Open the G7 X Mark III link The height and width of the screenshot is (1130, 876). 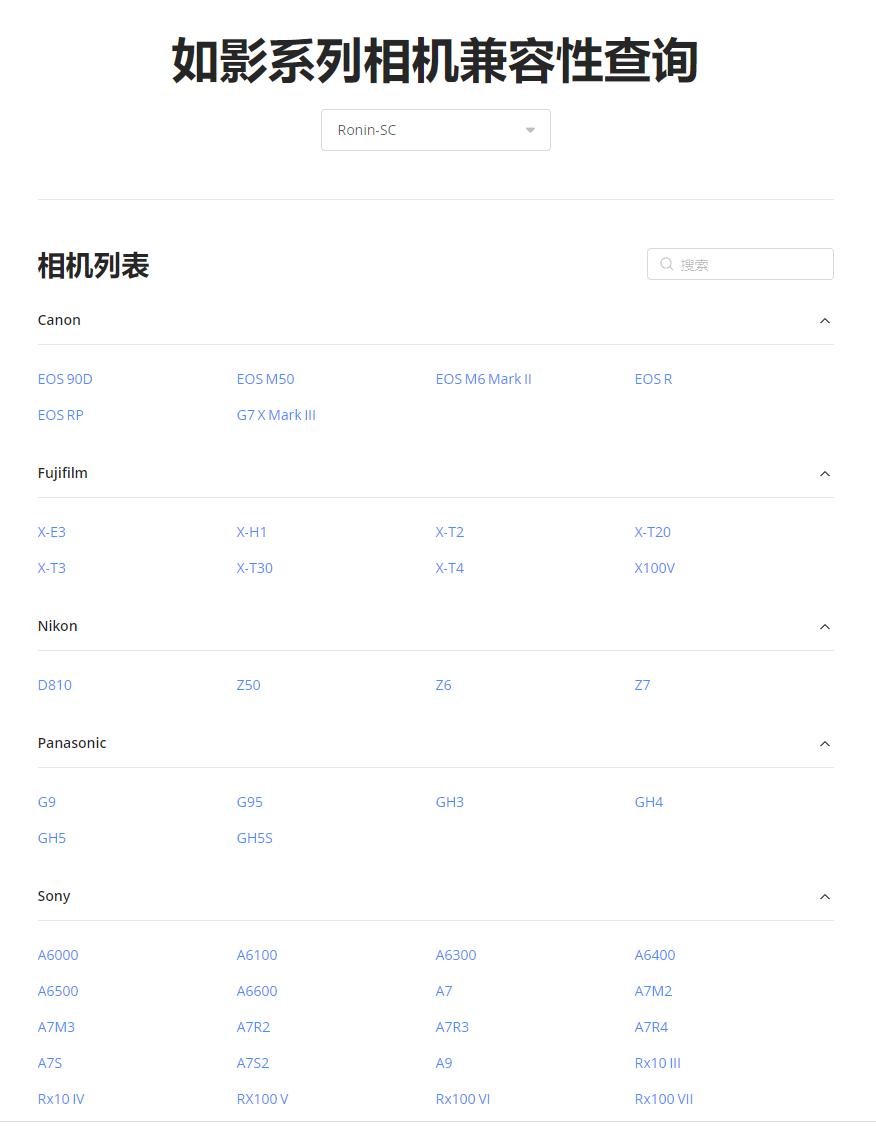276,415
